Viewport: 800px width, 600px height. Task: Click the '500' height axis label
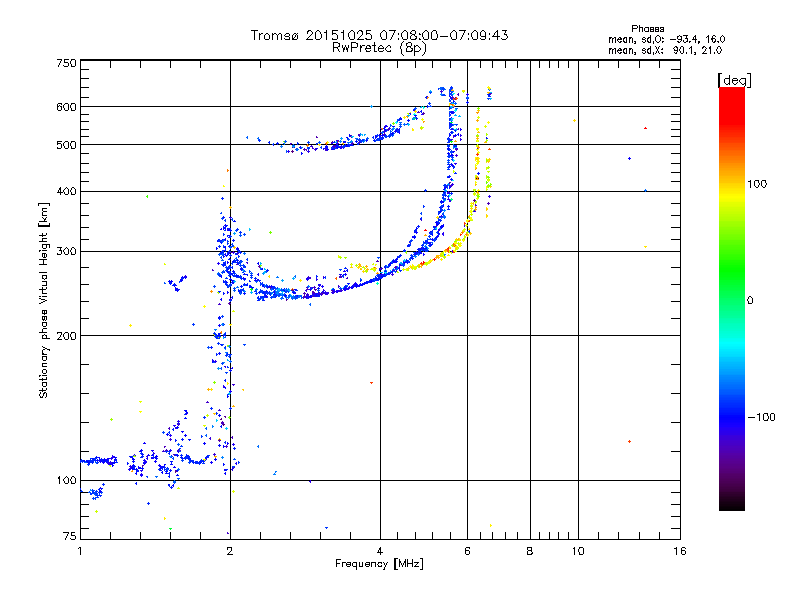[x=66, y=145]
